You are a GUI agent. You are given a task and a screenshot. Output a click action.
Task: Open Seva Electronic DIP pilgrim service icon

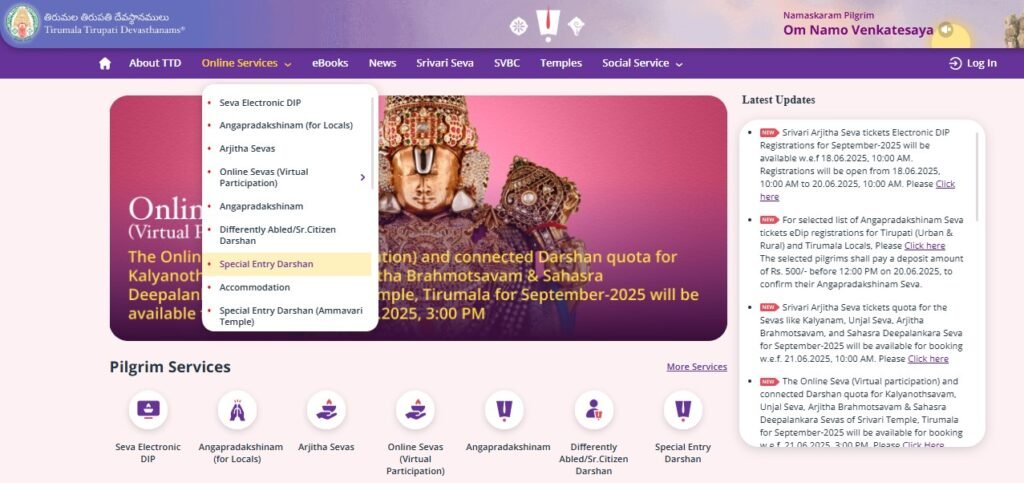148,410
